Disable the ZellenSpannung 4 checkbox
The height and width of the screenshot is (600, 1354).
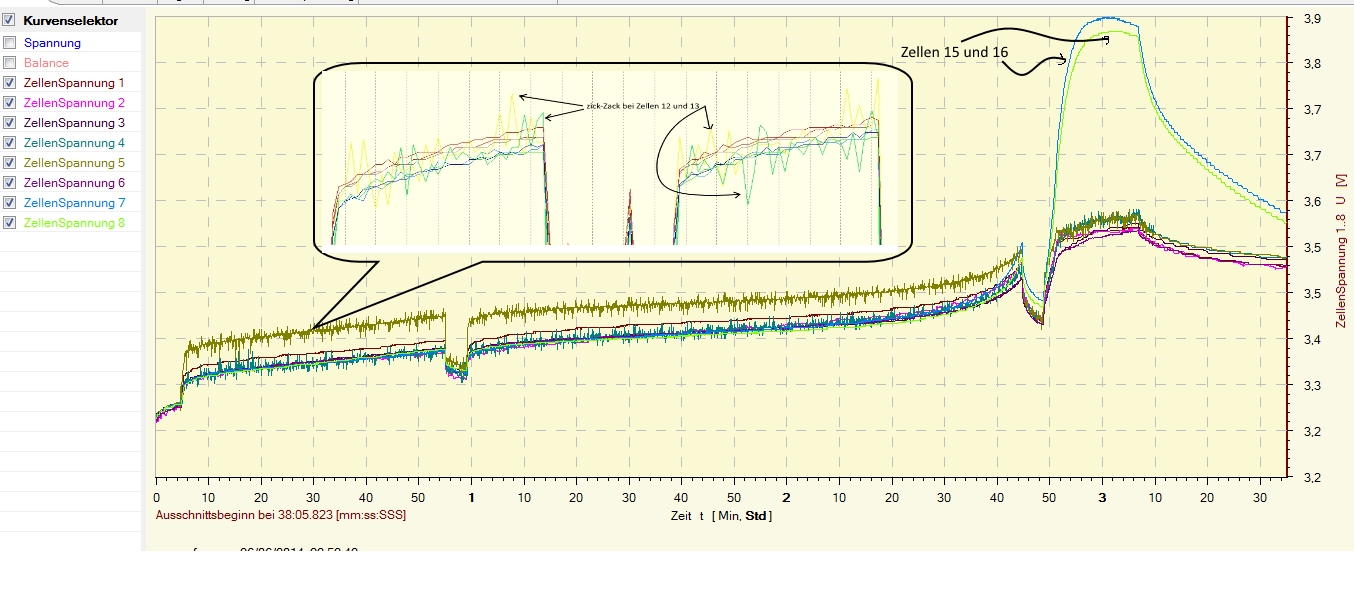click(x=10, y=143)
